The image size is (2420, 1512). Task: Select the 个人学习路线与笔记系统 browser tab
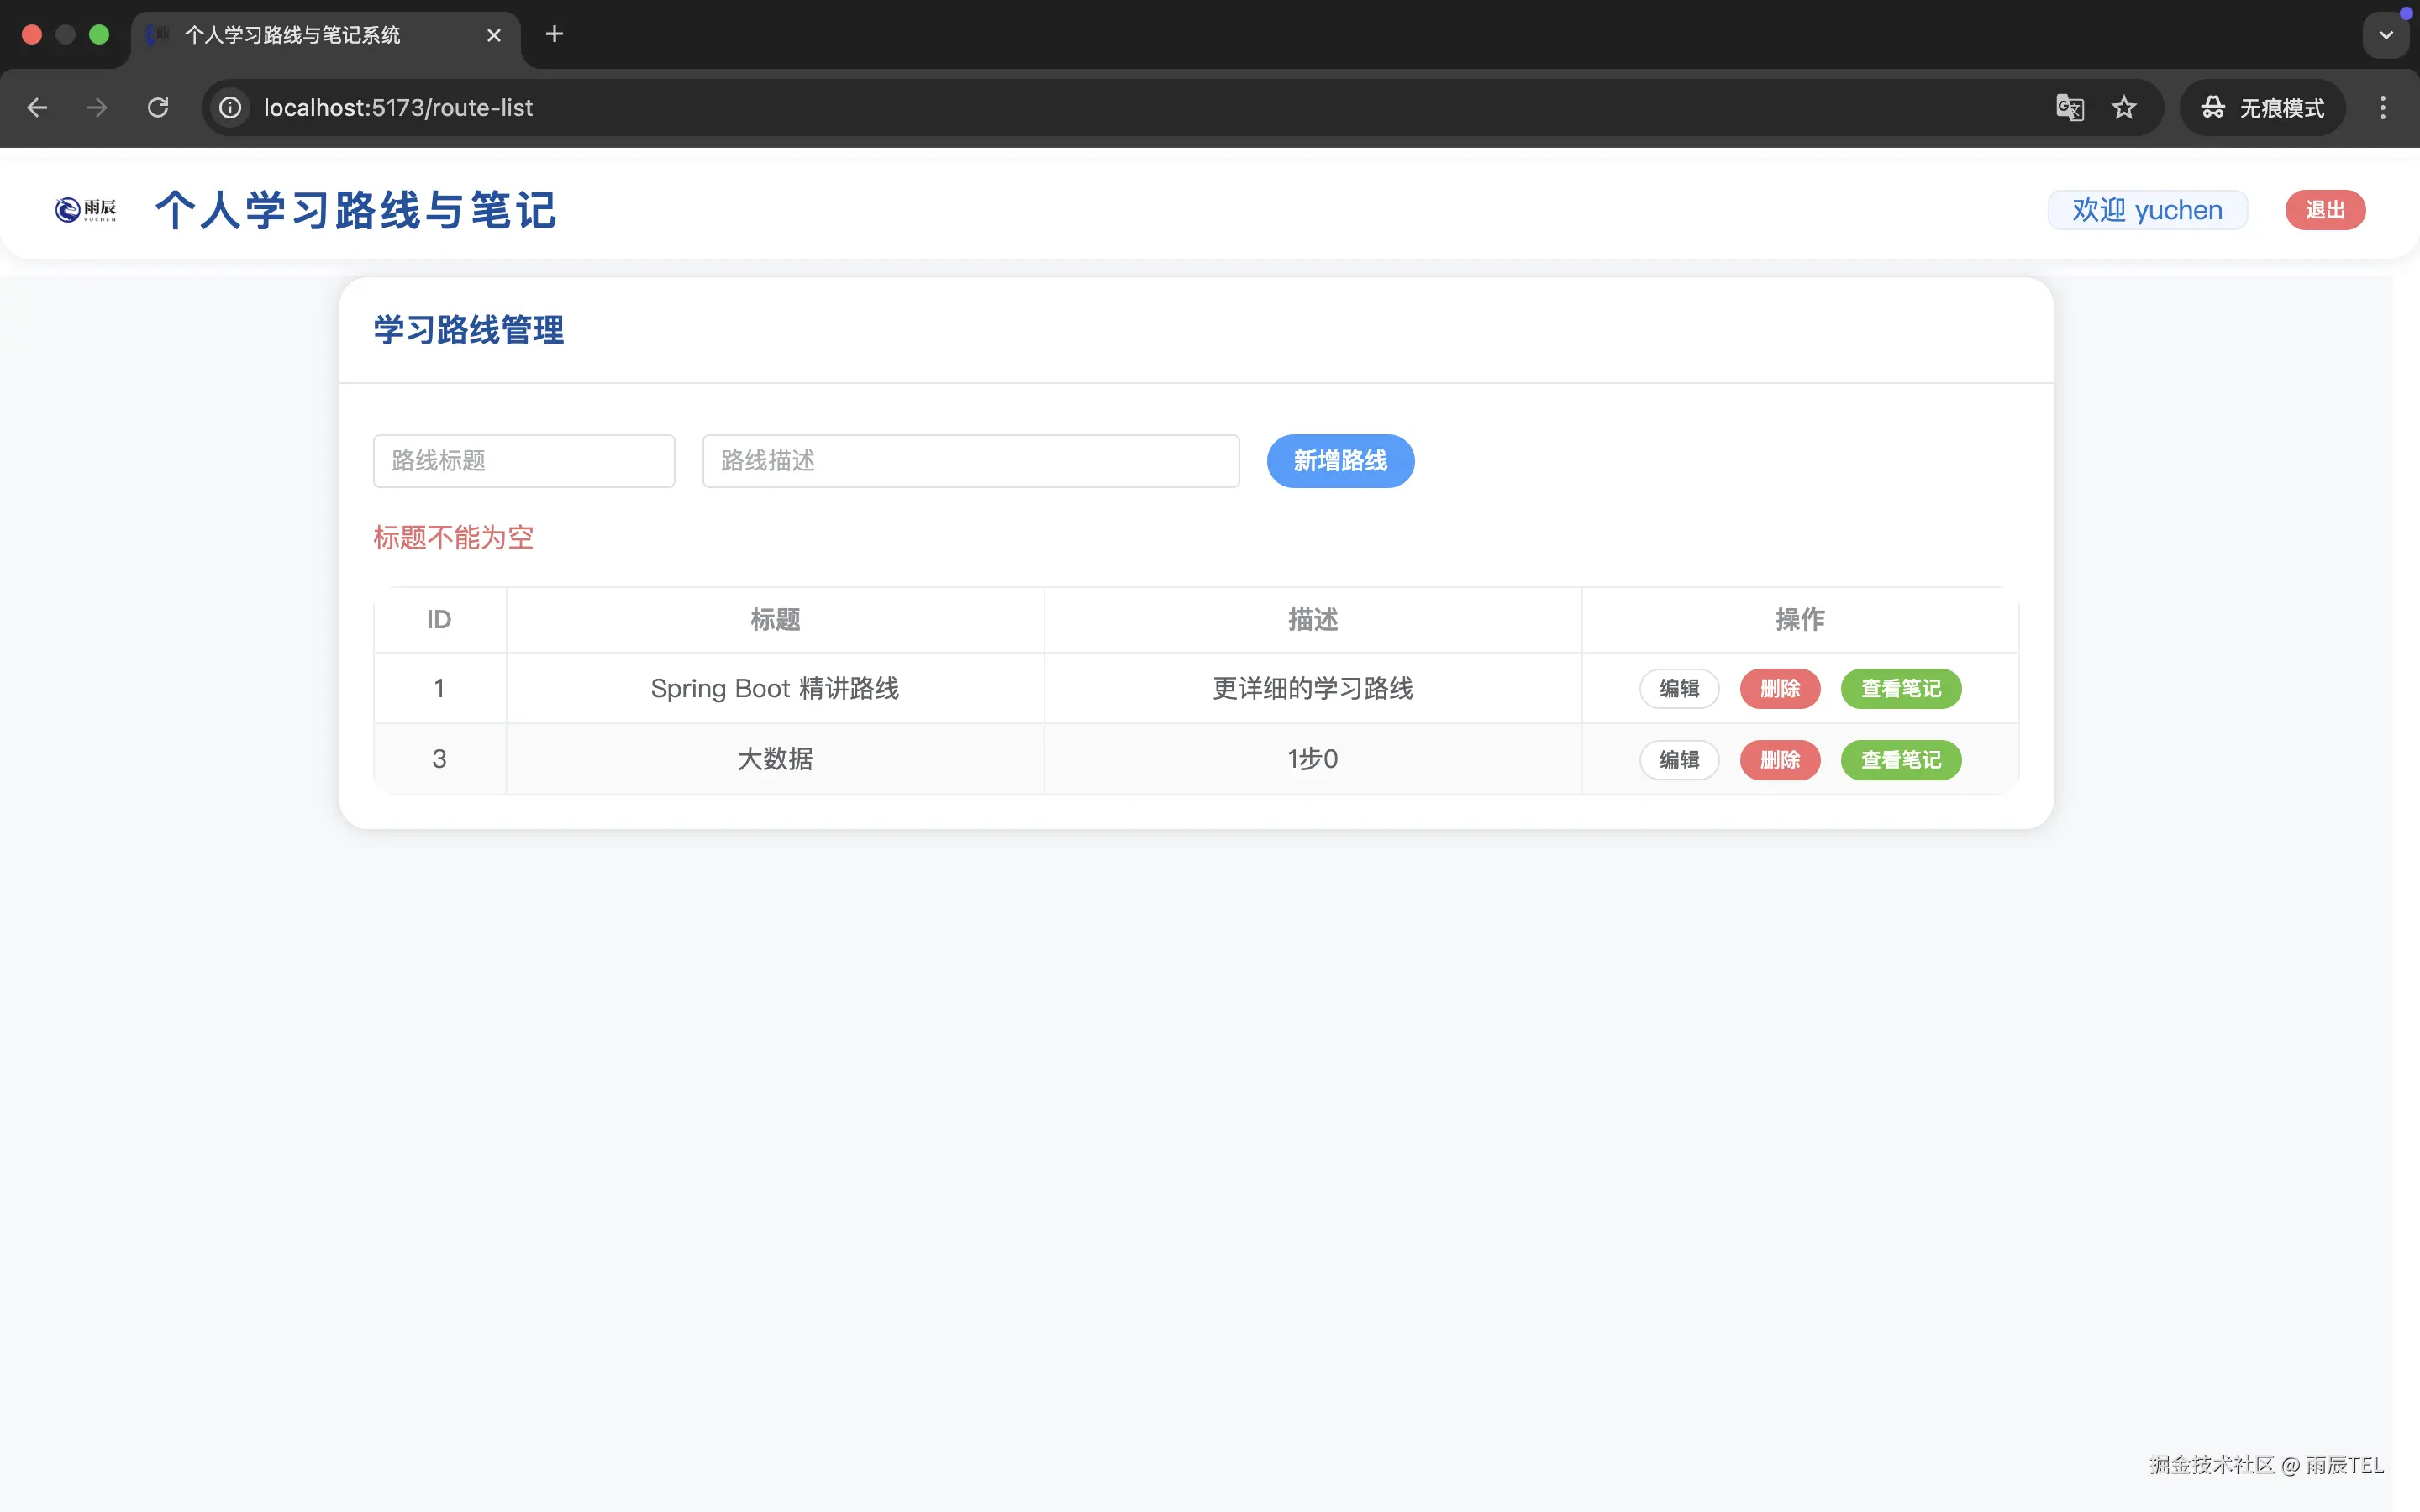[292, 35]
